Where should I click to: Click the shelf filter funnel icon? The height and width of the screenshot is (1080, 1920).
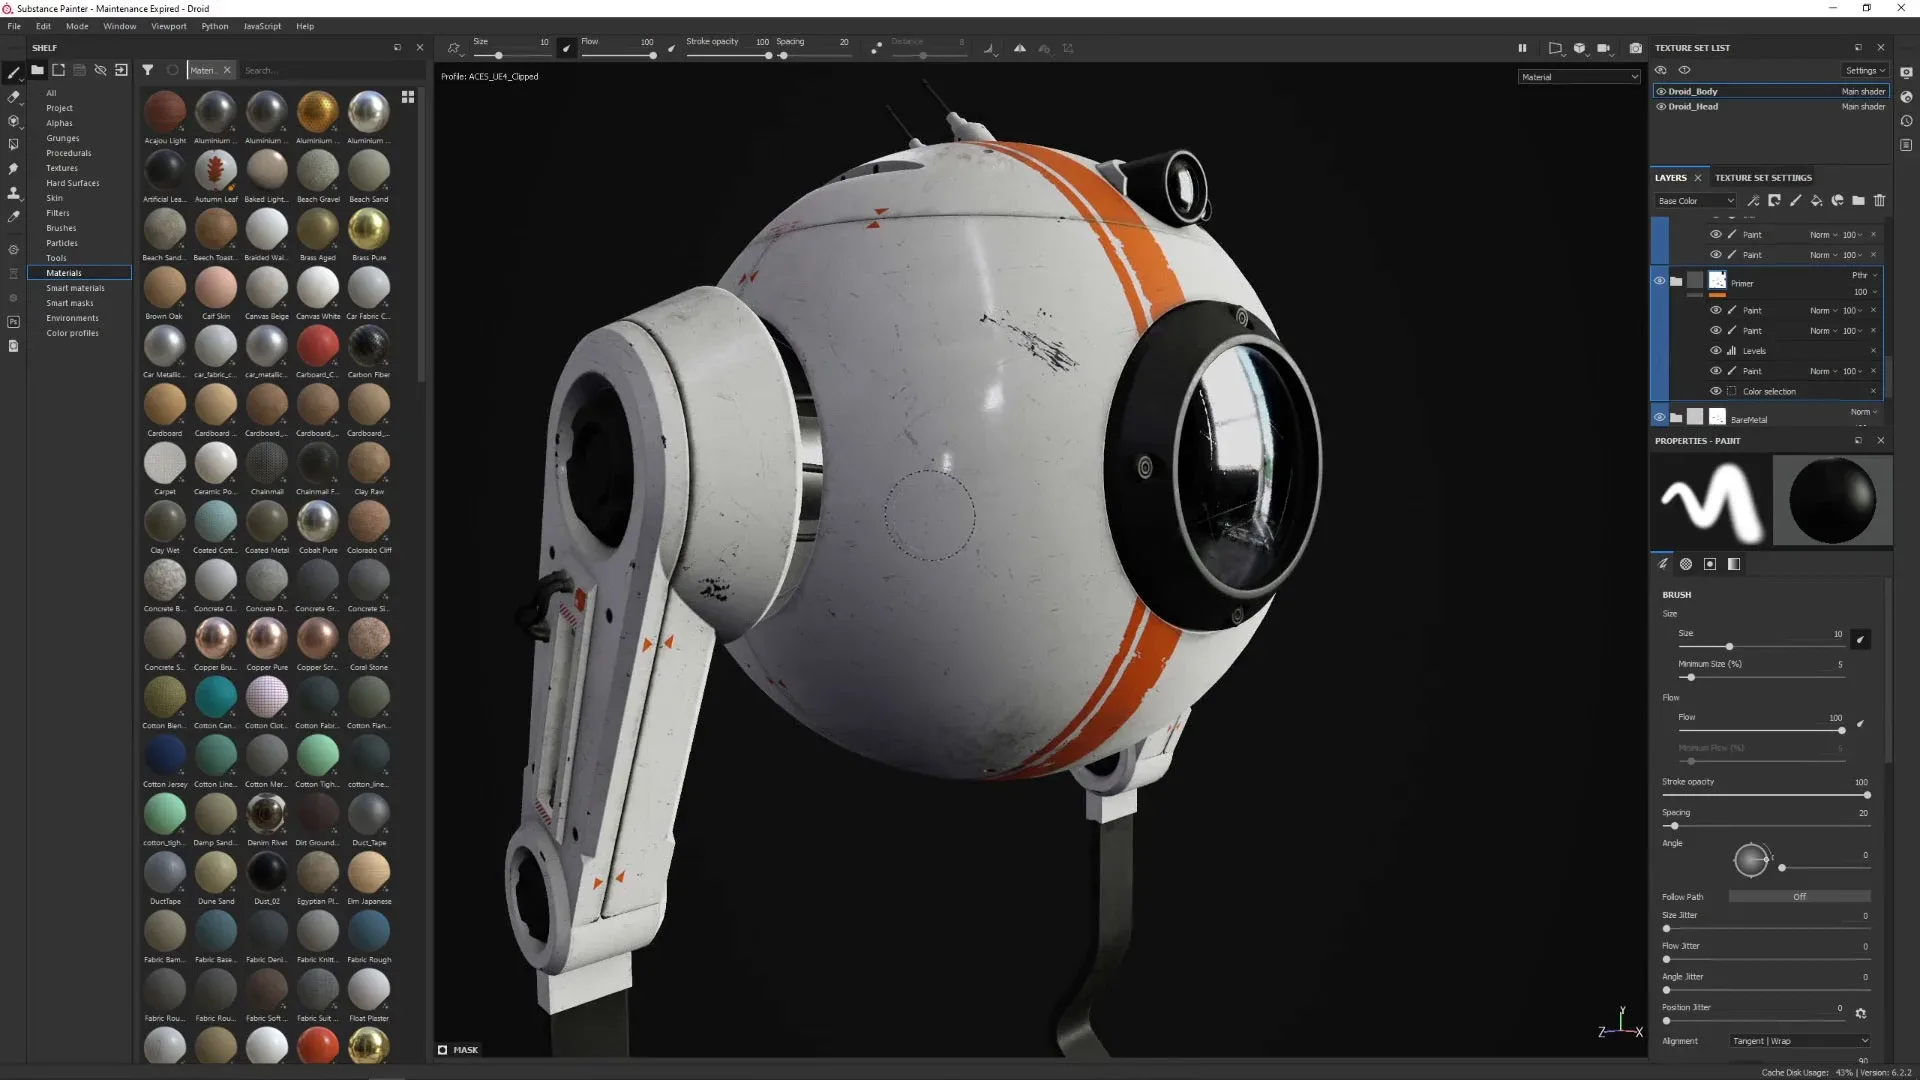147,70
